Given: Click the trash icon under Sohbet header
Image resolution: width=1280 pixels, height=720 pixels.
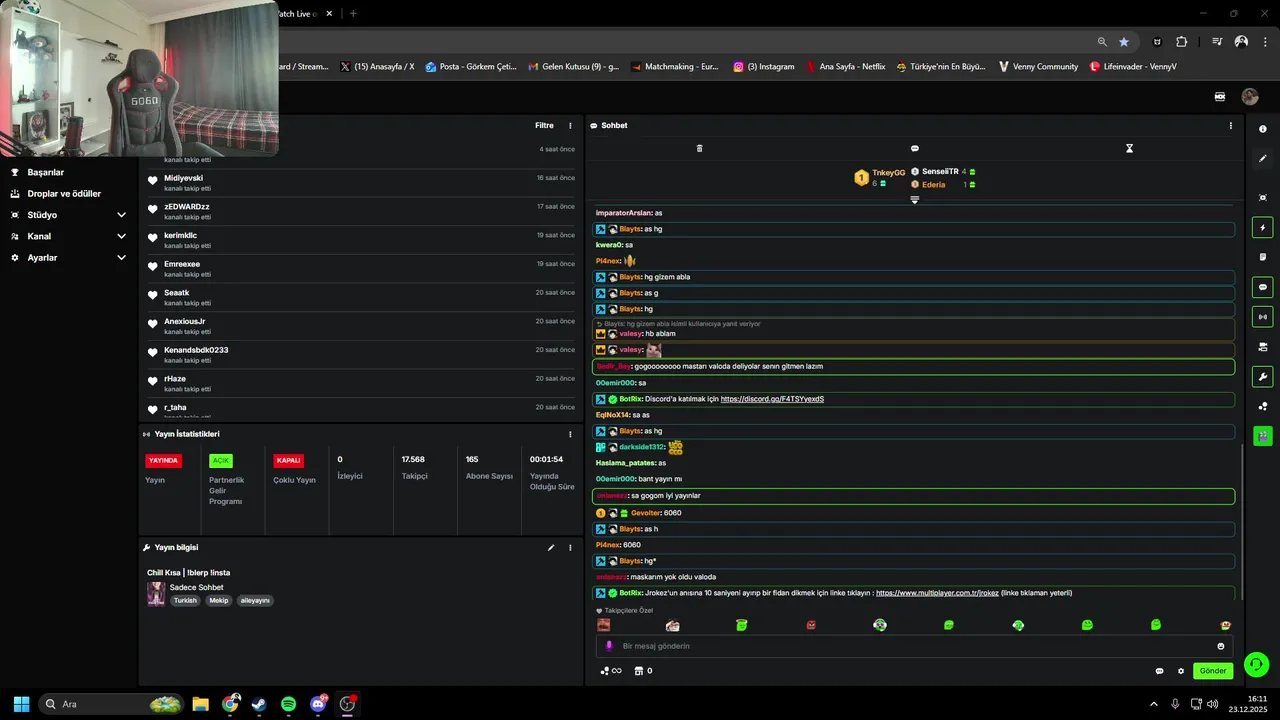Looking at the screenshot, I should [x=699, y=148].
